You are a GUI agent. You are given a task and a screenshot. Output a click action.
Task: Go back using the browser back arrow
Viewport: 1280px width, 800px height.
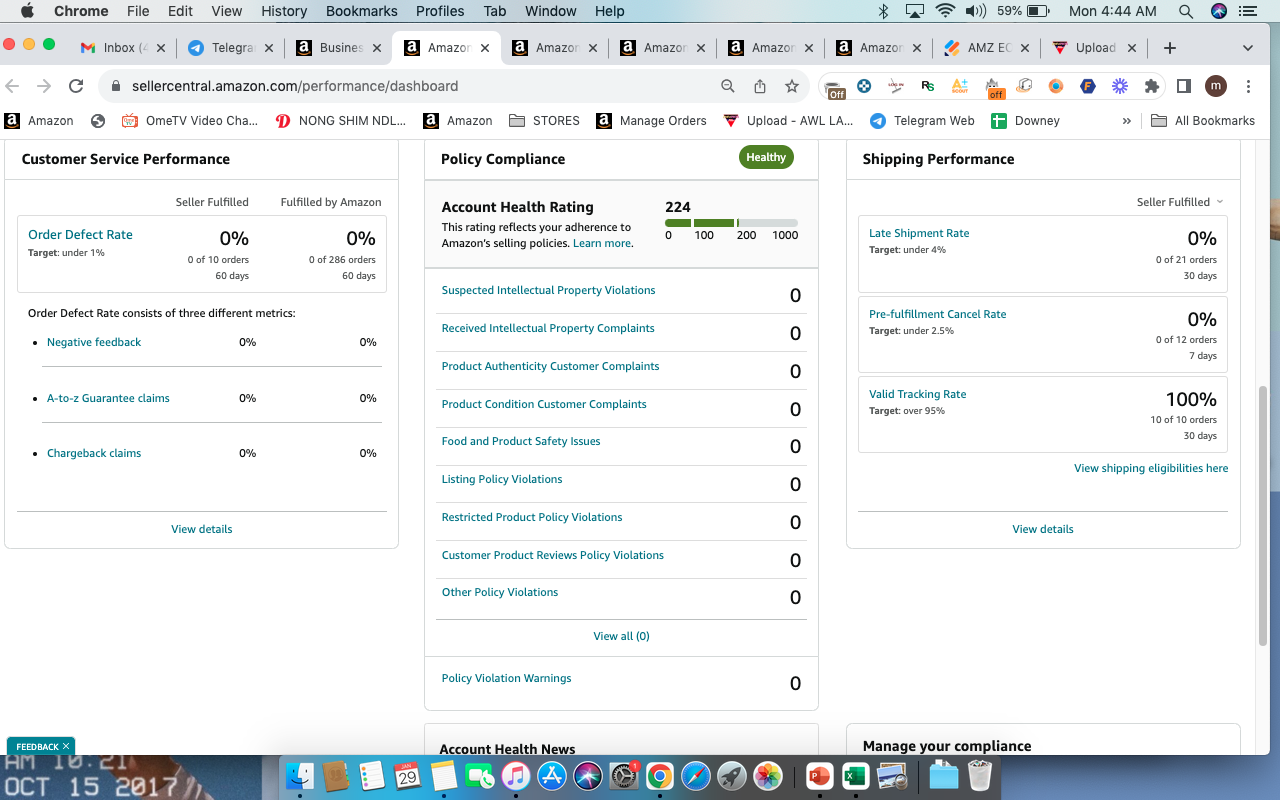[x=13, y=86]
